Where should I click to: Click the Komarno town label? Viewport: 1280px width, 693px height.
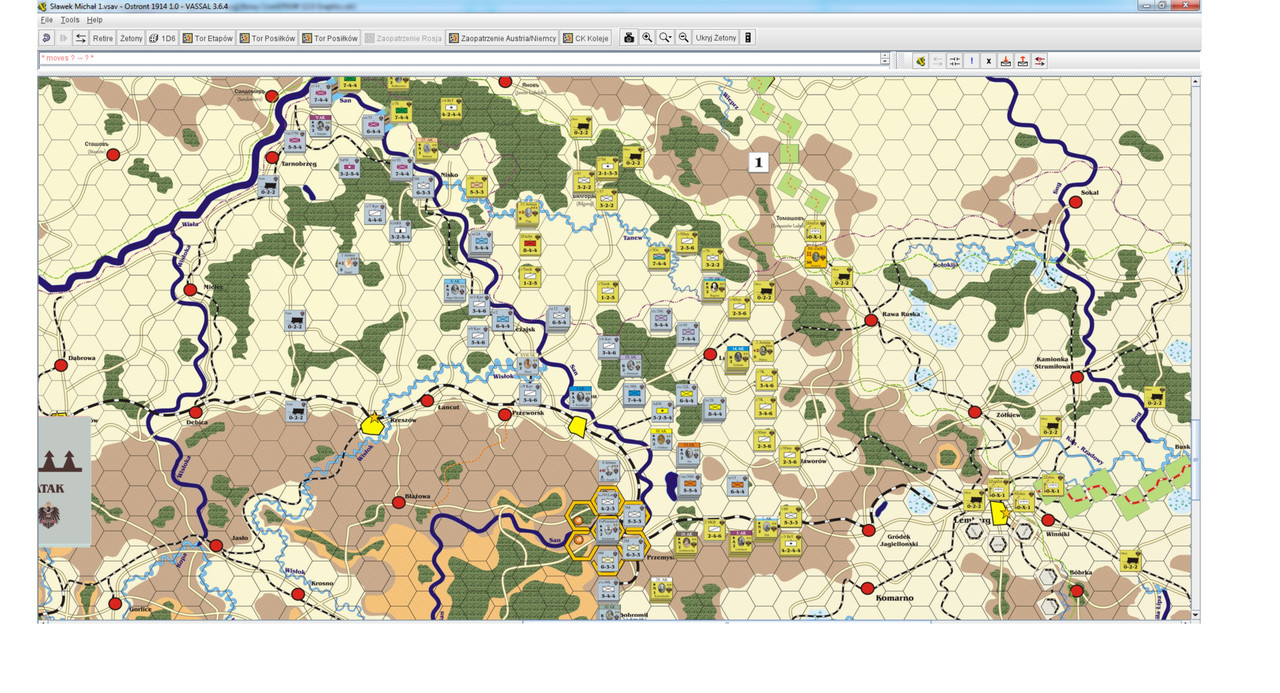896,597
